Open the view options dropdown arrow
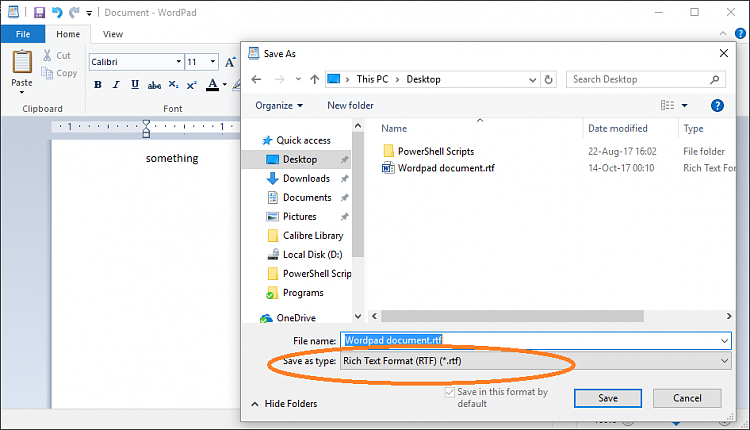750x430 pixels. 684,106
